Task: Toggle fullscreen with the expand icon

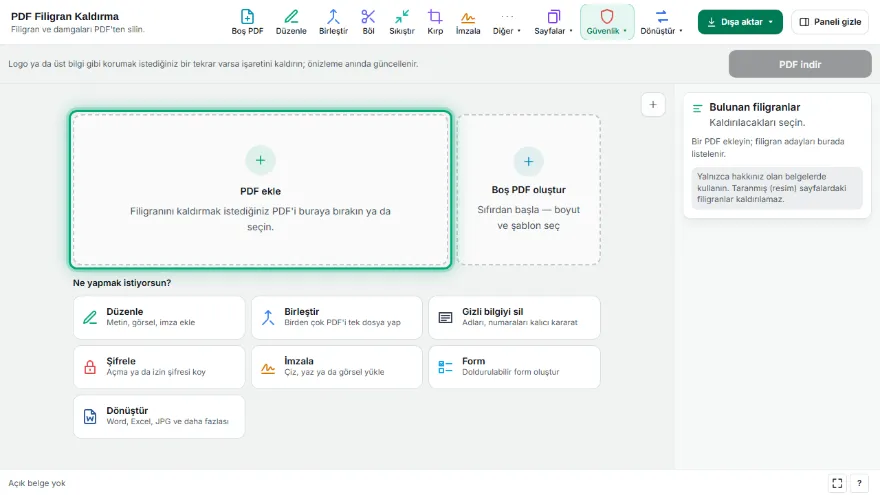Action: 837,483
